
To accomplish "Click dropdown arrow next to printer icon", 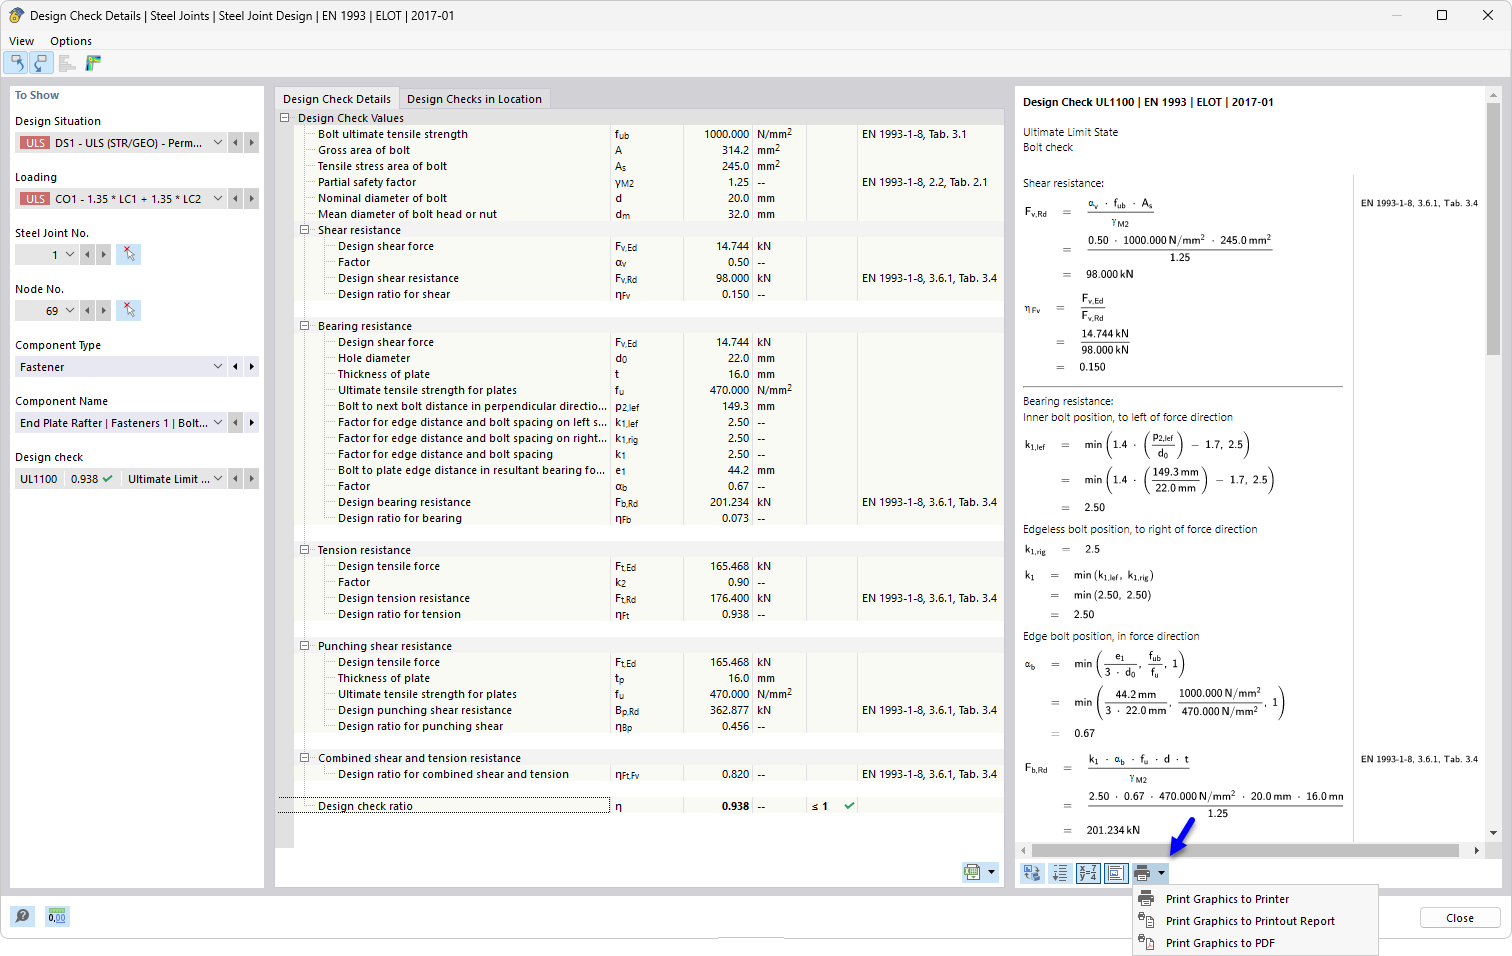I will (1162, 873).
